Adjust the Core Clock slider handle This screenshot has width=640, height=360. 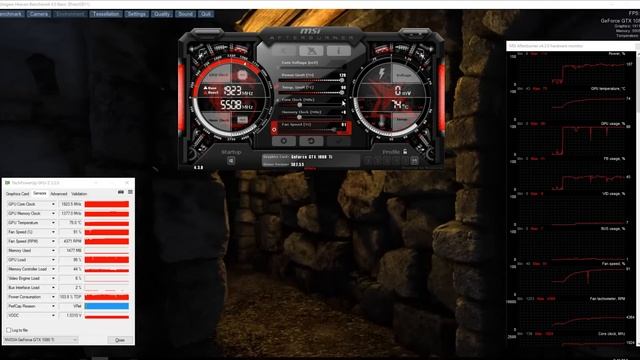[x=300, y=105]
